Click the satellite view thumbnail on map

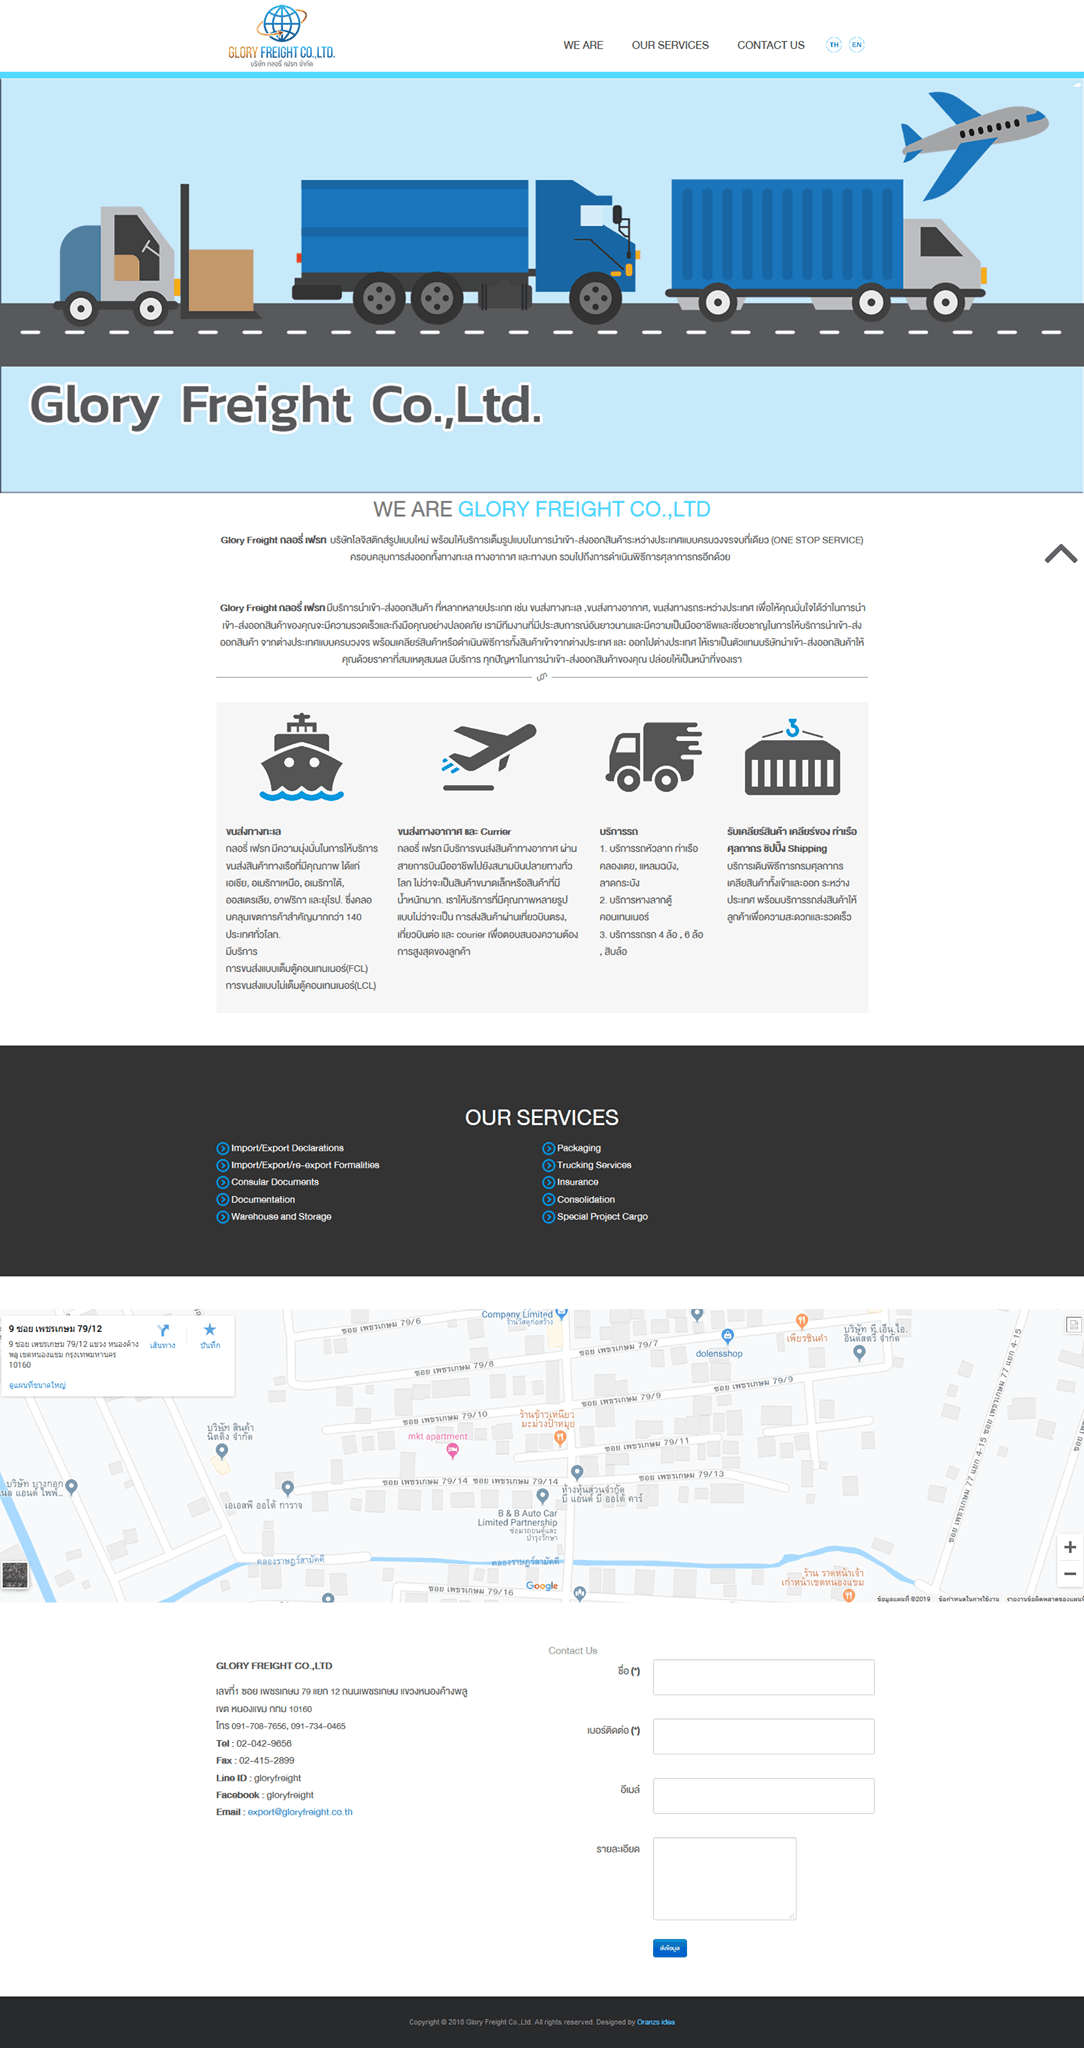click(x=15, y=1575)
